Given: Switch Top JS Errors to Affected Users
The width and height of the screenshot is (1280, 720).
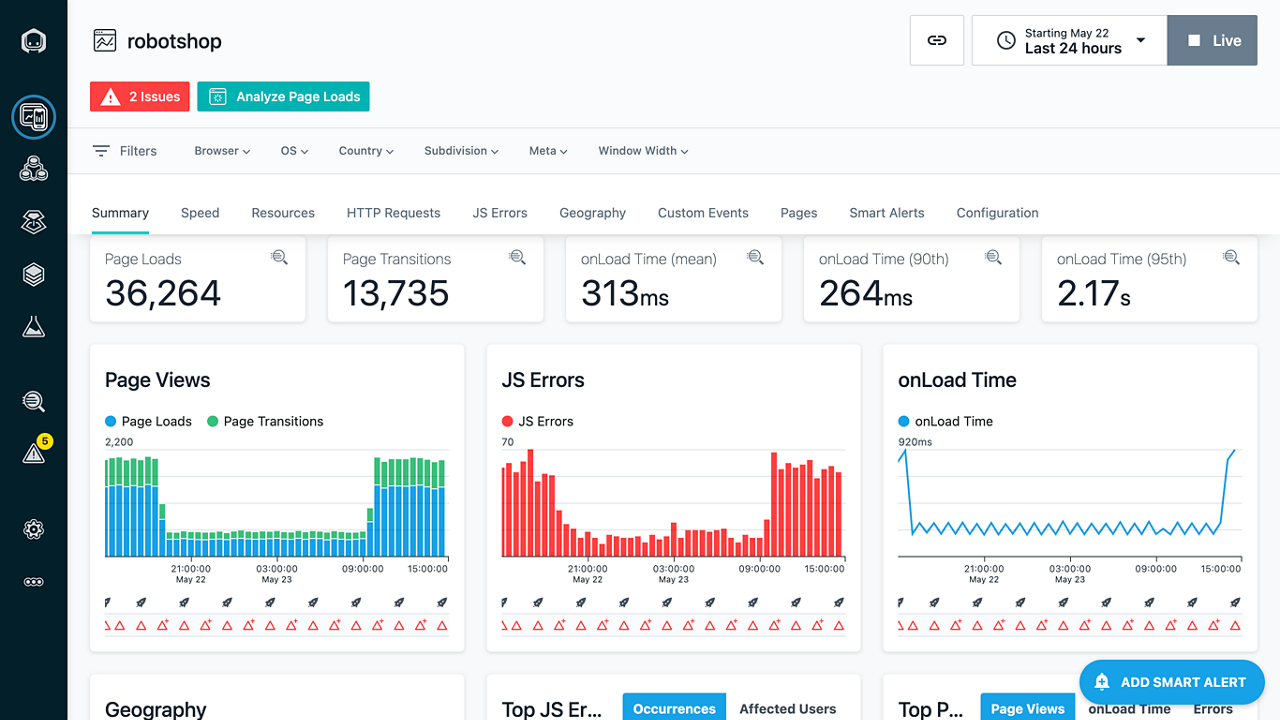Looking at the screenshot, I should [788, 706].
